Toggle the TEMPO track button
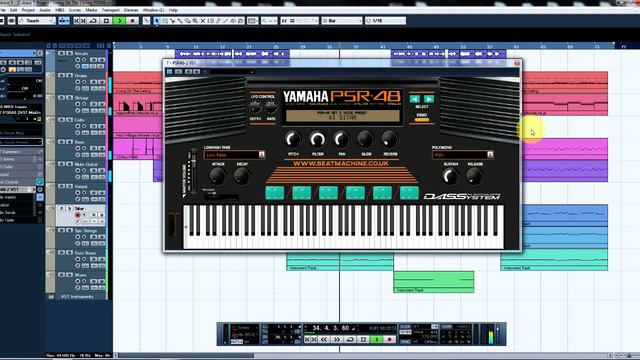This screenshot has height=360, width=640. click(405, 333)
